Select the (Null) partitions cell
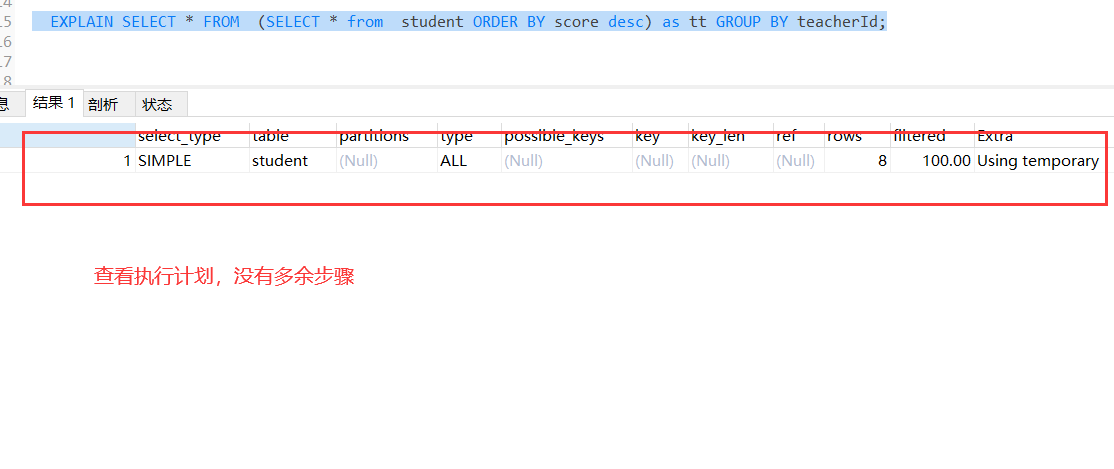This screenshot has height=469, width=1114. pyautogui.click(x=386, y=161)
